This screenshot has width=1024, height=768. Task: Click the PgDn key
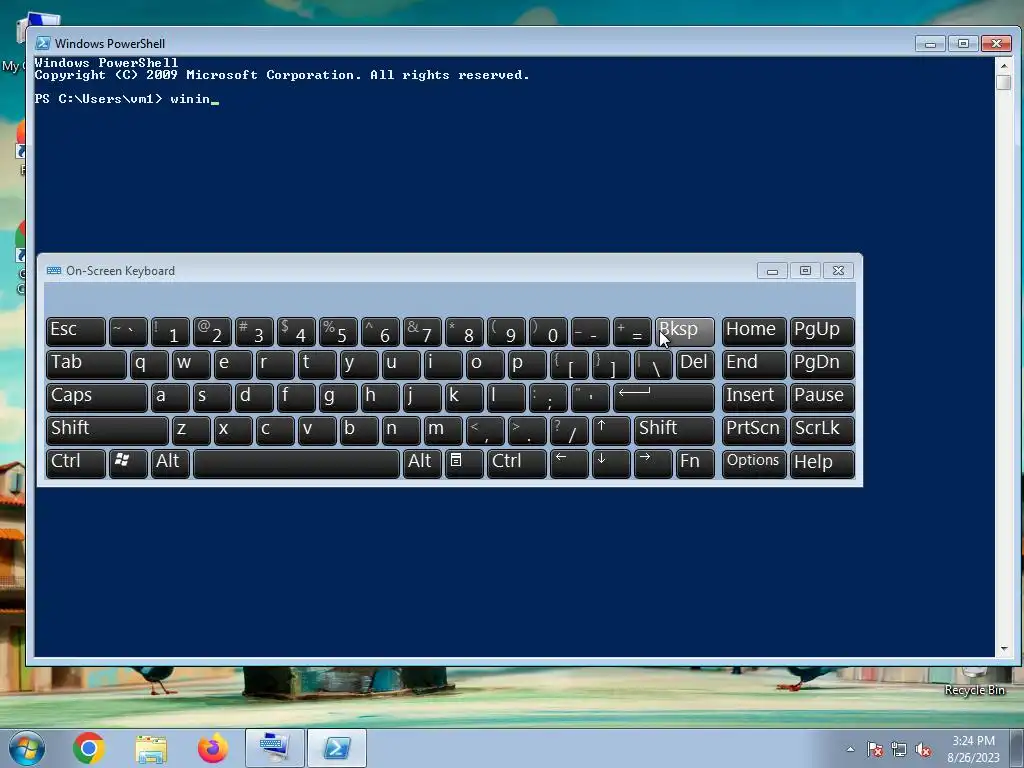[x=822, y=364]
